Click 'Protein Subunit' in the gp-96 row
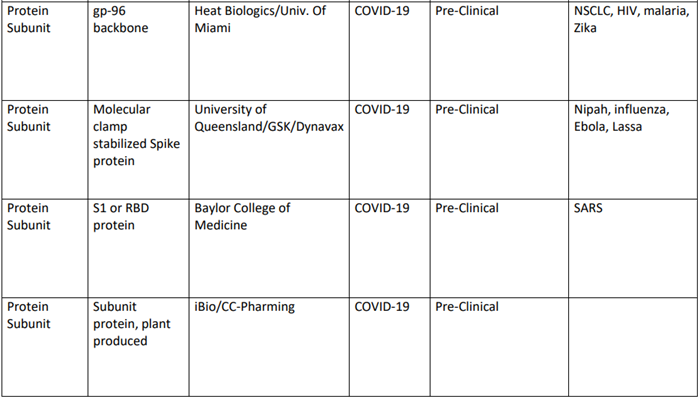Viewport: 700px width, 399px height. click(29, 19)
